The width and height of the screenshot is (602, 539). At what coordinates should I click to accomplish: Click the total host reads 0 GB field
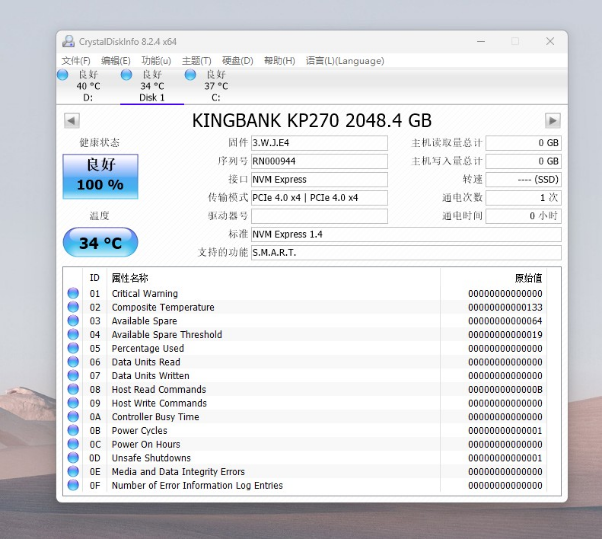523,143
